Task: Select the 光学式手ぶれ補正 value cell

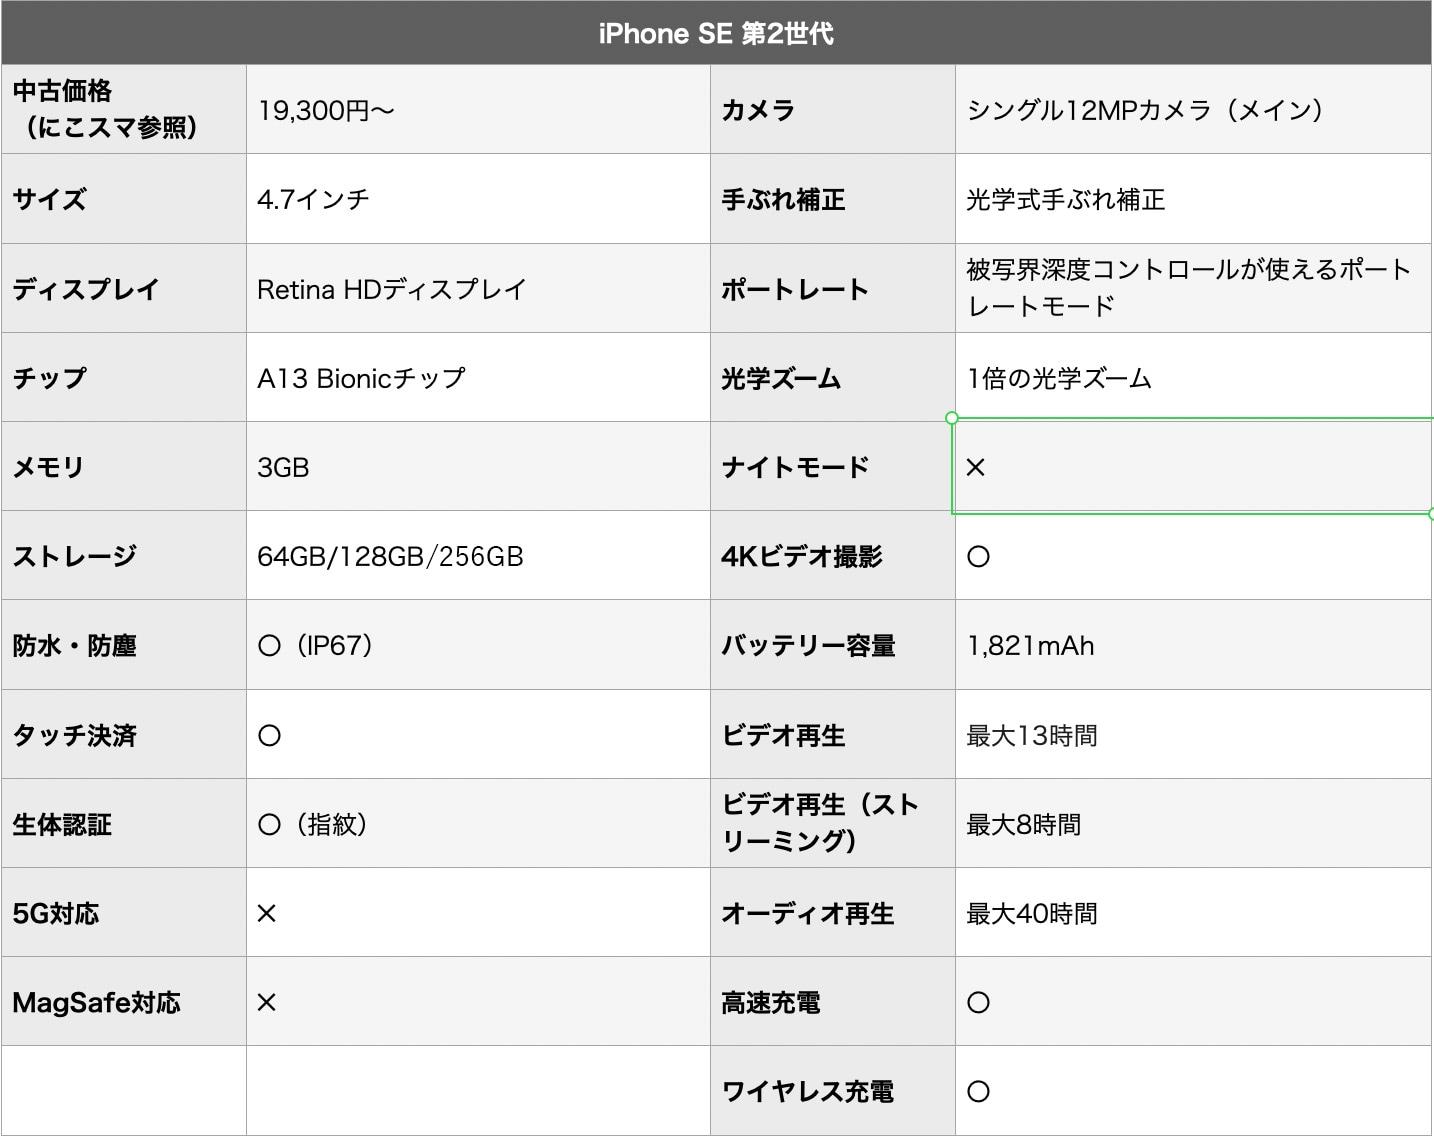Action: [1193, 199]
